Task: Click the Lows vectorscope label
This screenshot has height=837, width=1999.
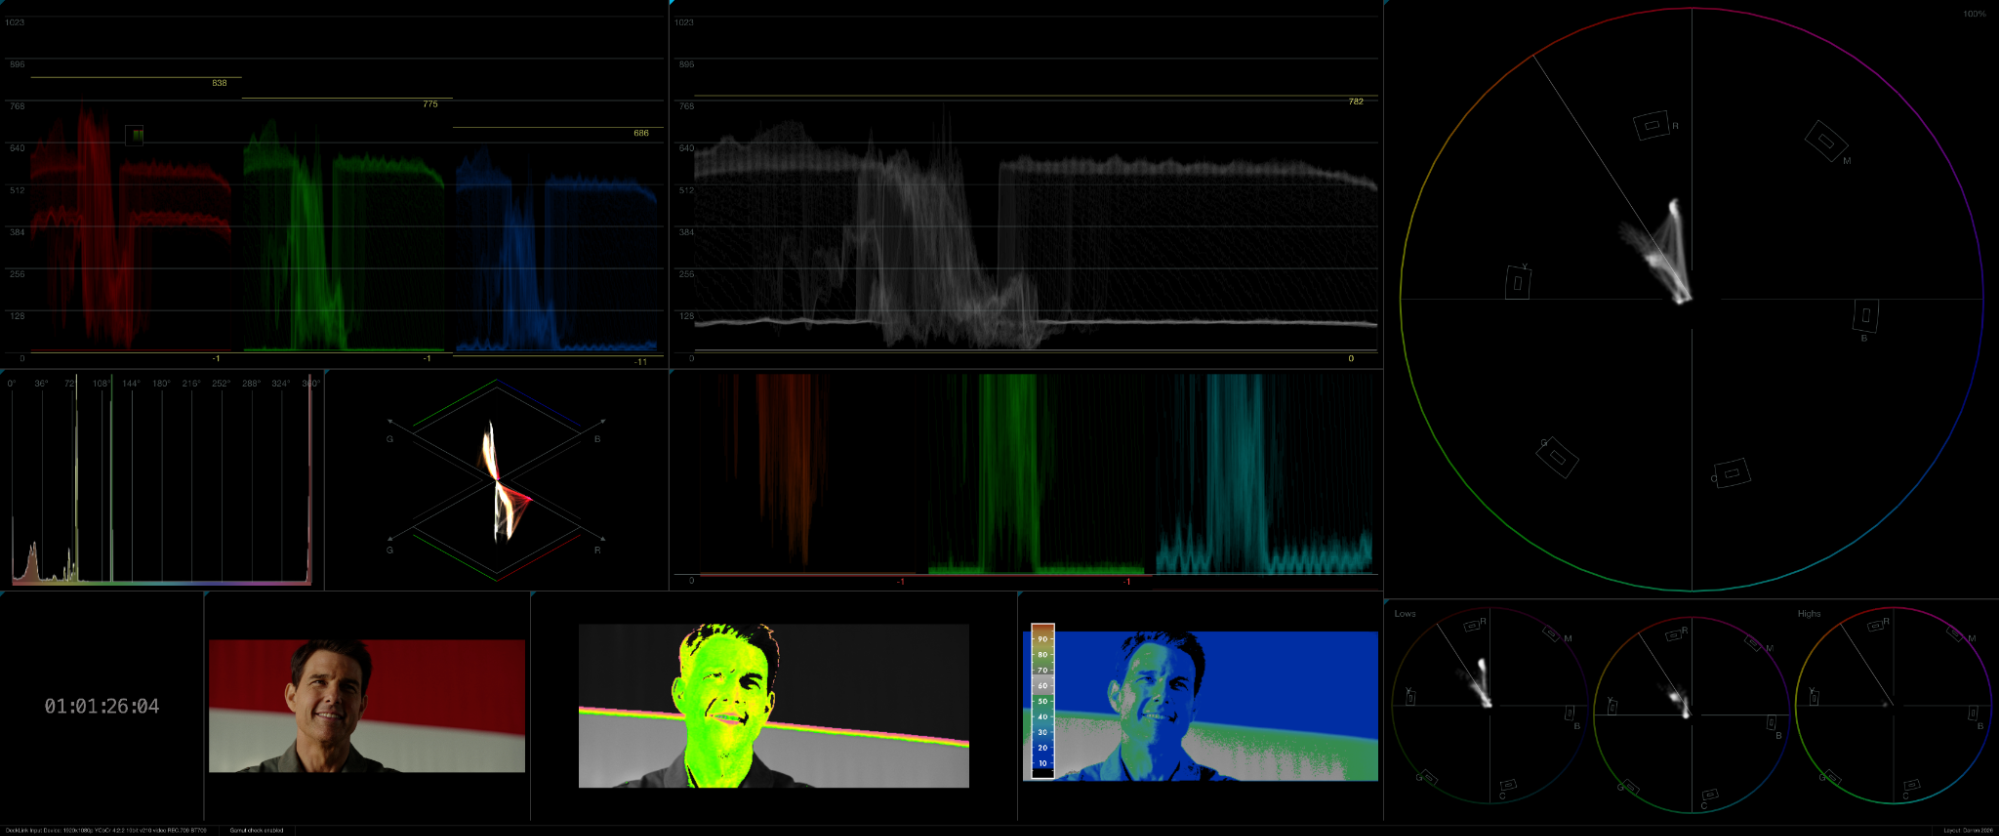Action: coord(1405,614)
